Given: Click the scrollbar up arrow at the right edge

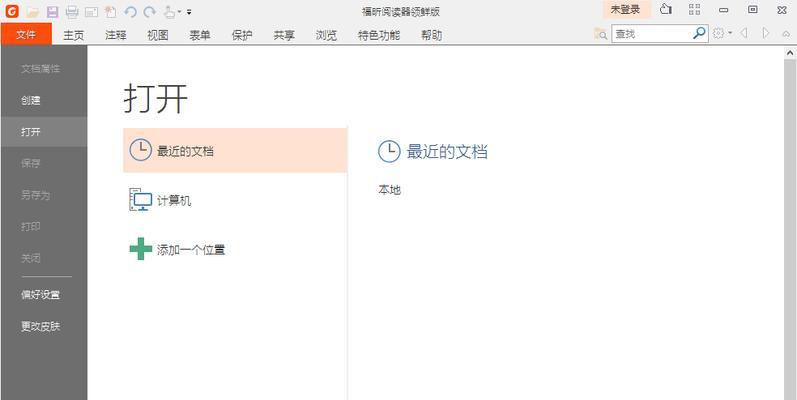Looking at the screenshot, I should (791, 53).
